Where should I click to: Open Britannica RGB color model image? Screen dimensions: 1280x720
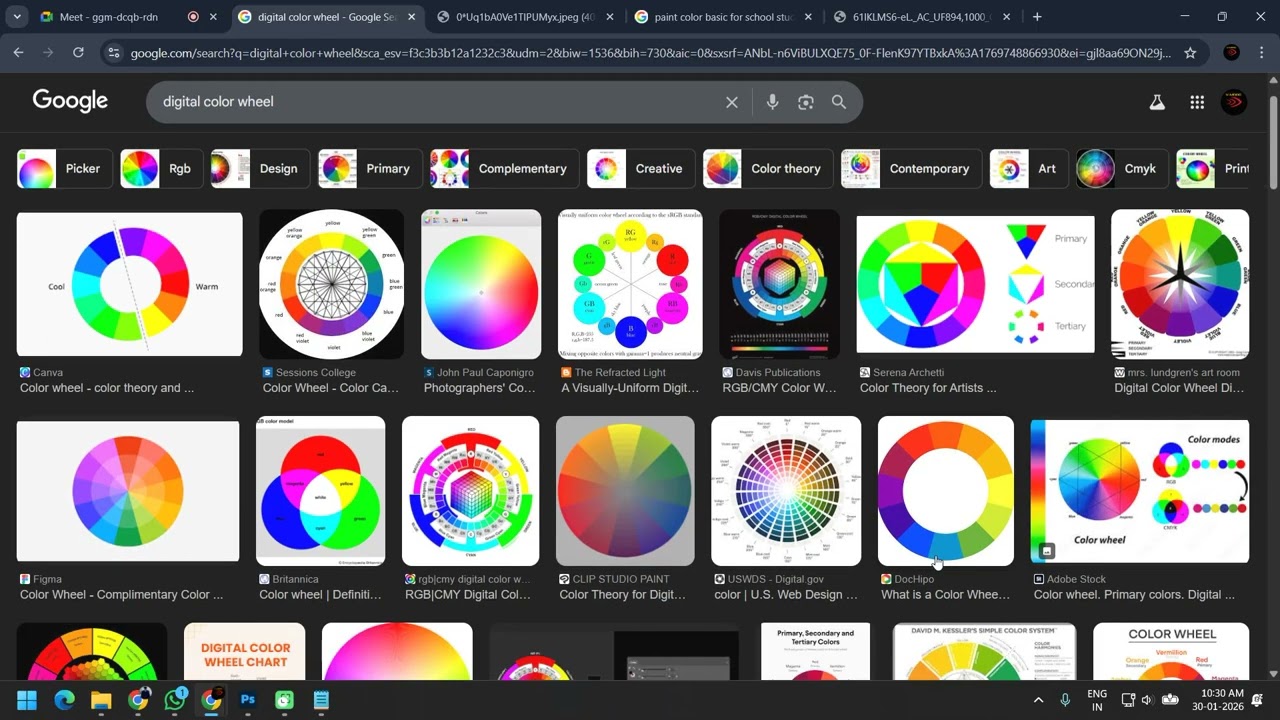pyautogui.click(x=320, y=491)
